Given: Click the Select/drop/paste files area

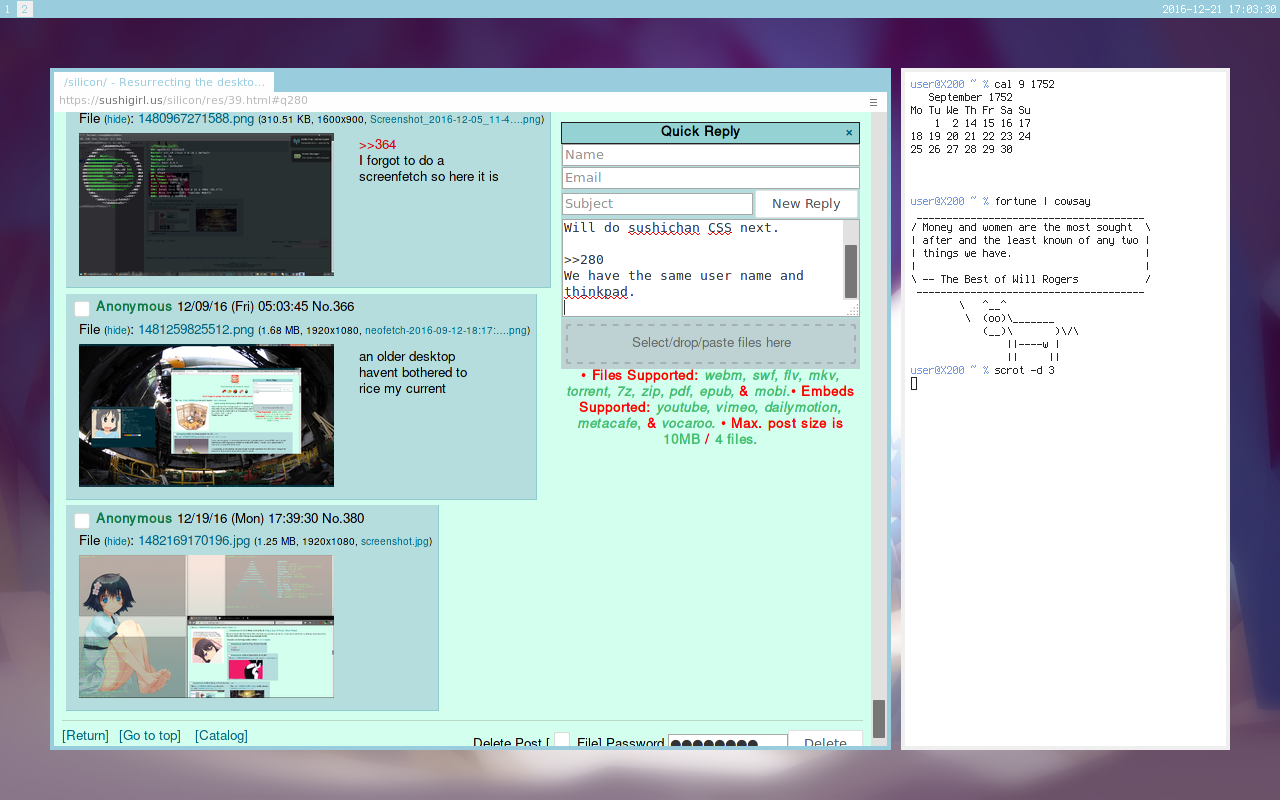Looking at the screenshot, I should (x=711, y=343).
